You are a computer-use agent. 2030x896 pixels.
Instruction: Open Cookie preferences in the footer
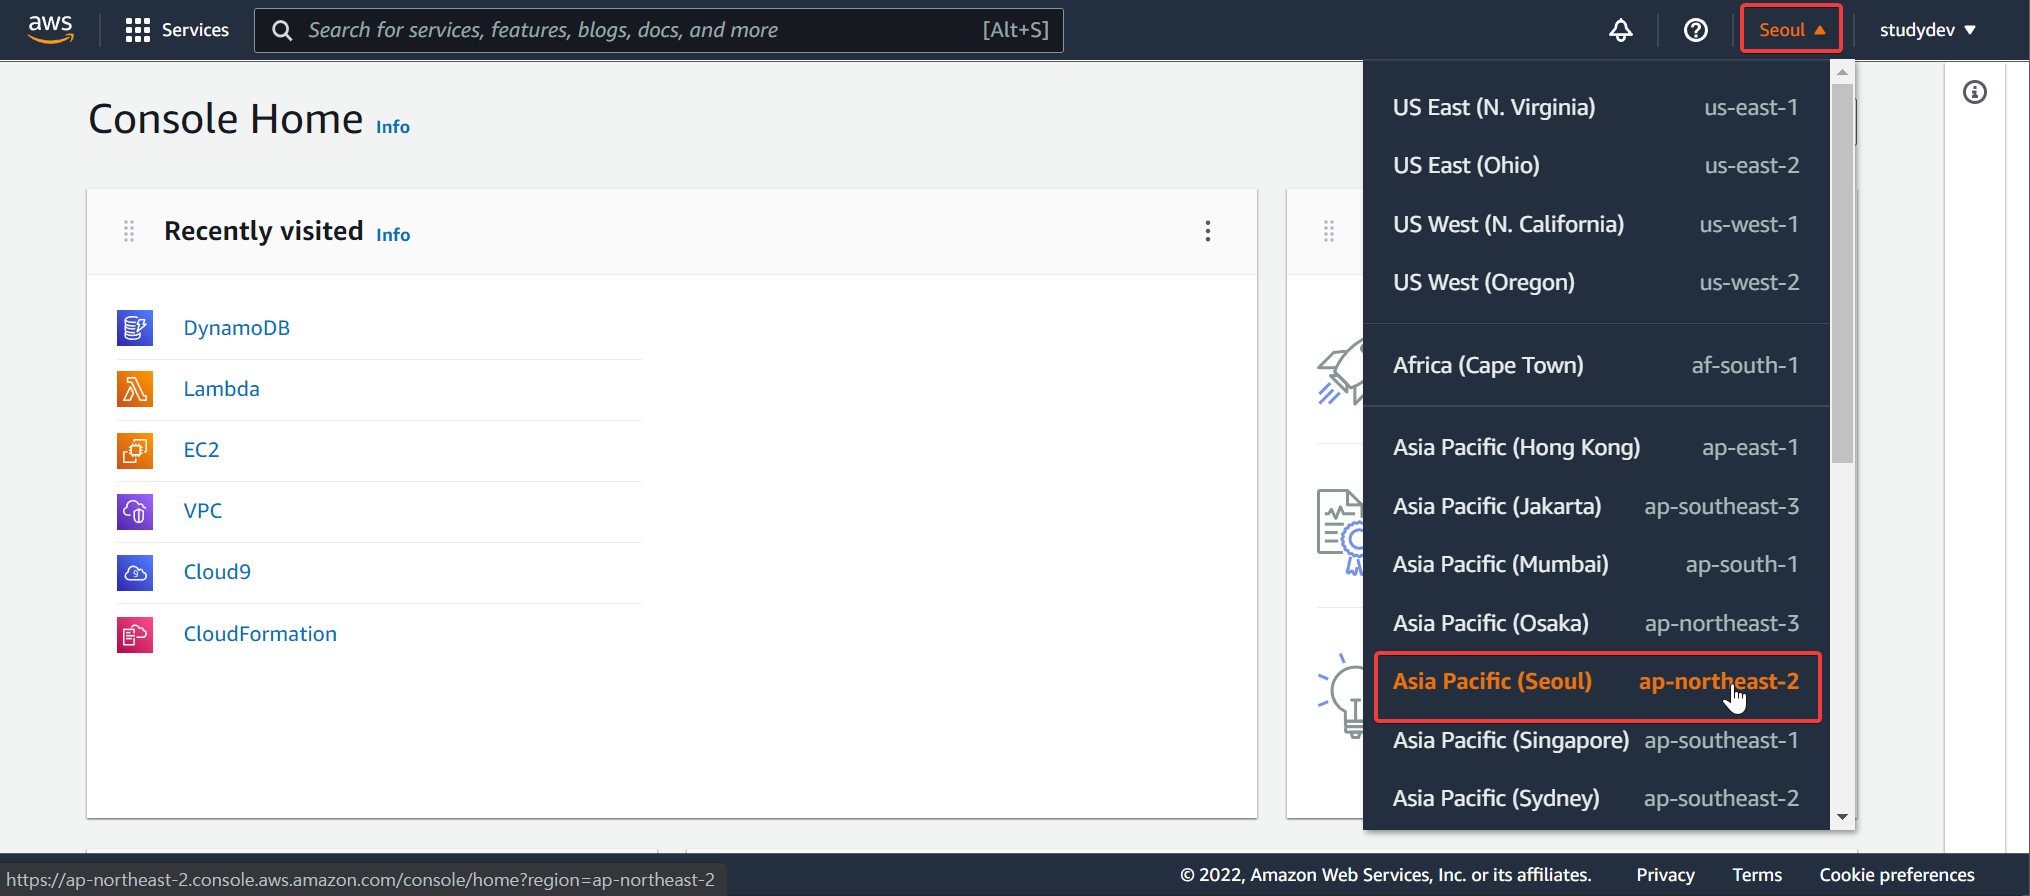1896,875
